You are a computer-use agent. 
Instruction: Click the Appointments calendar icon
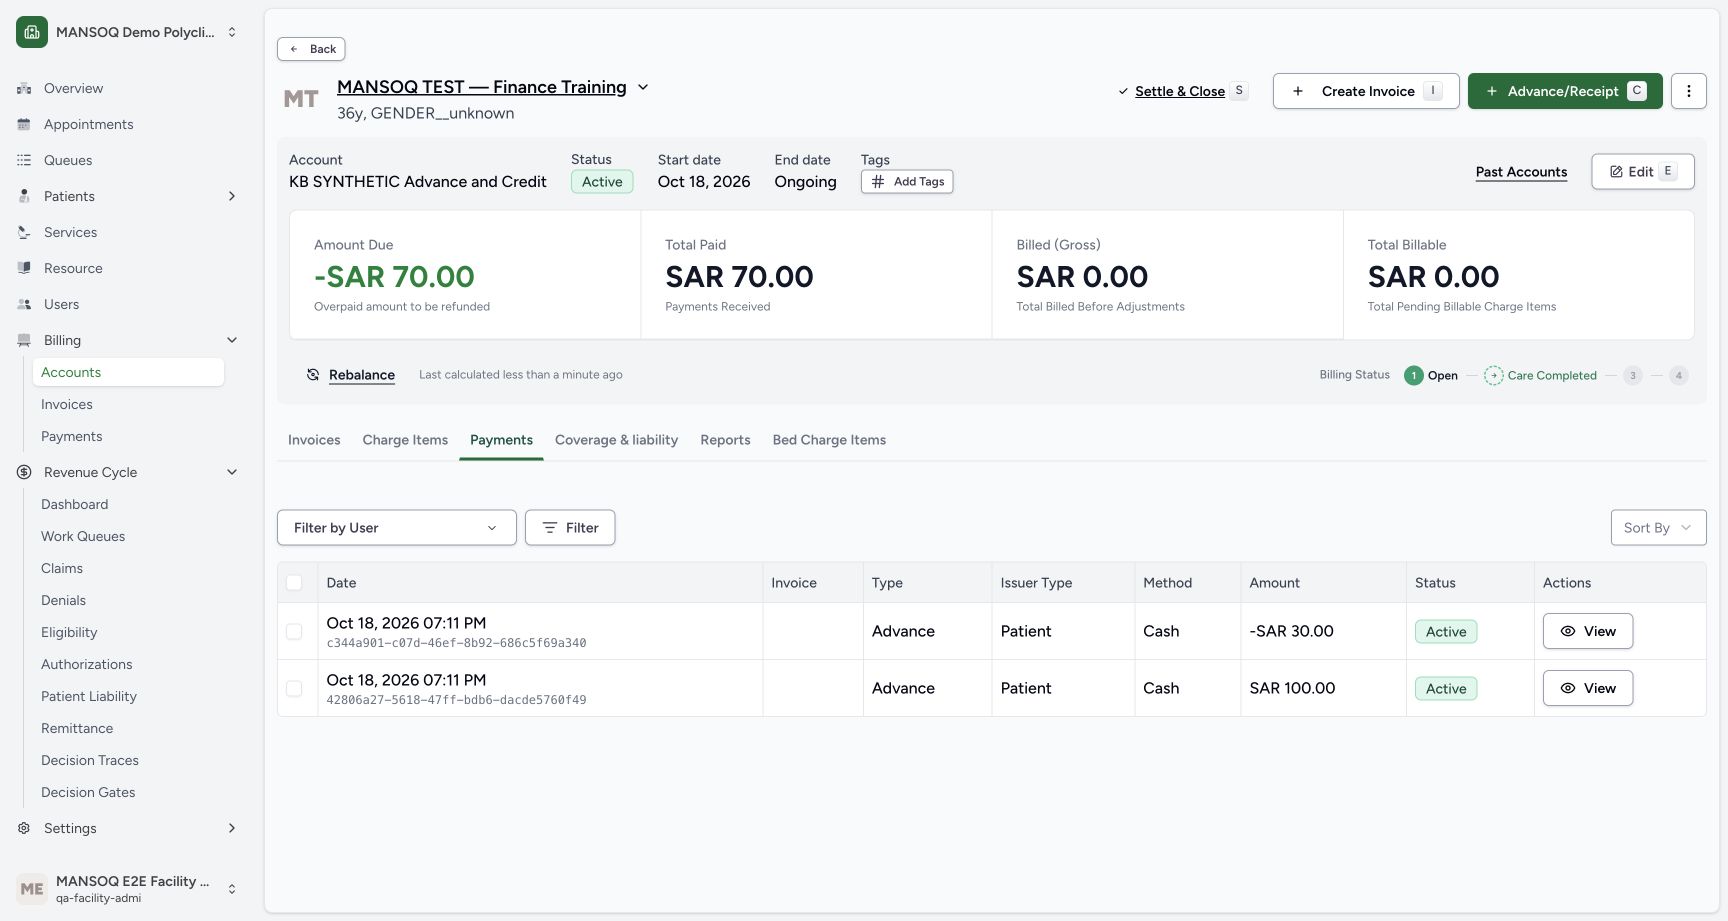click(24, 124)
